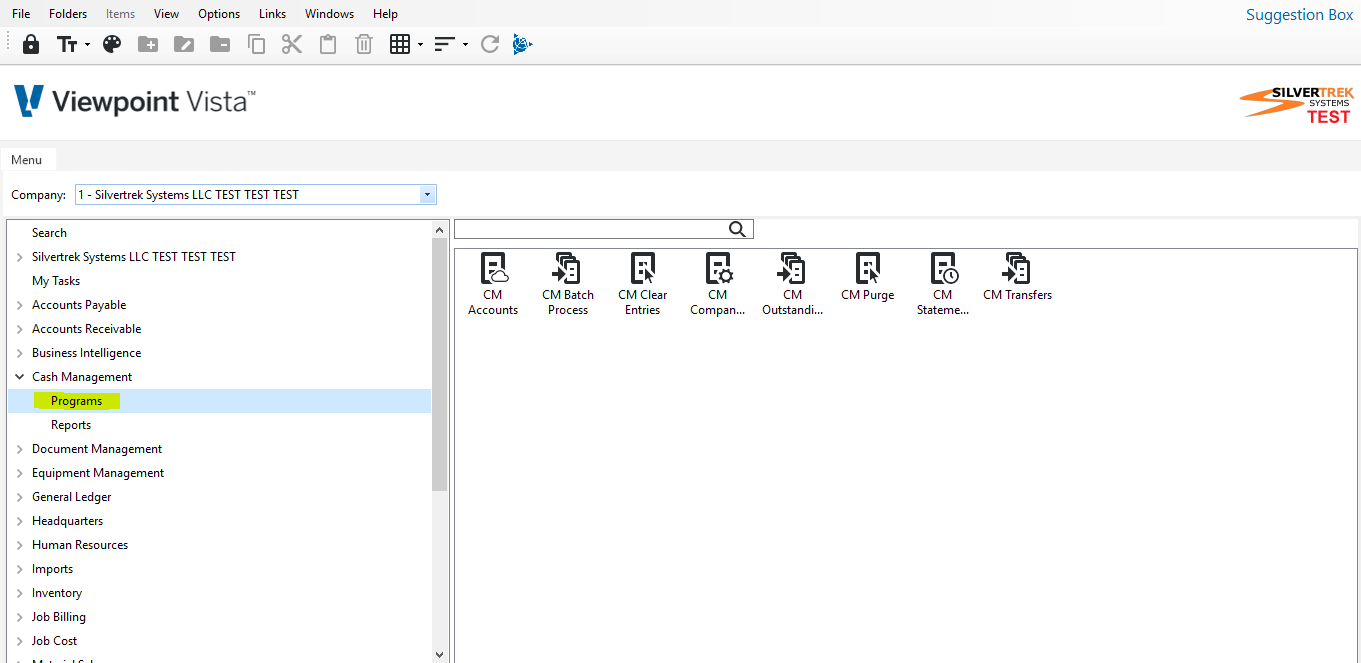This screenshot has width=1361, height=663.
Task: Click the remove folder icon
Action: (x=220, y=44)
